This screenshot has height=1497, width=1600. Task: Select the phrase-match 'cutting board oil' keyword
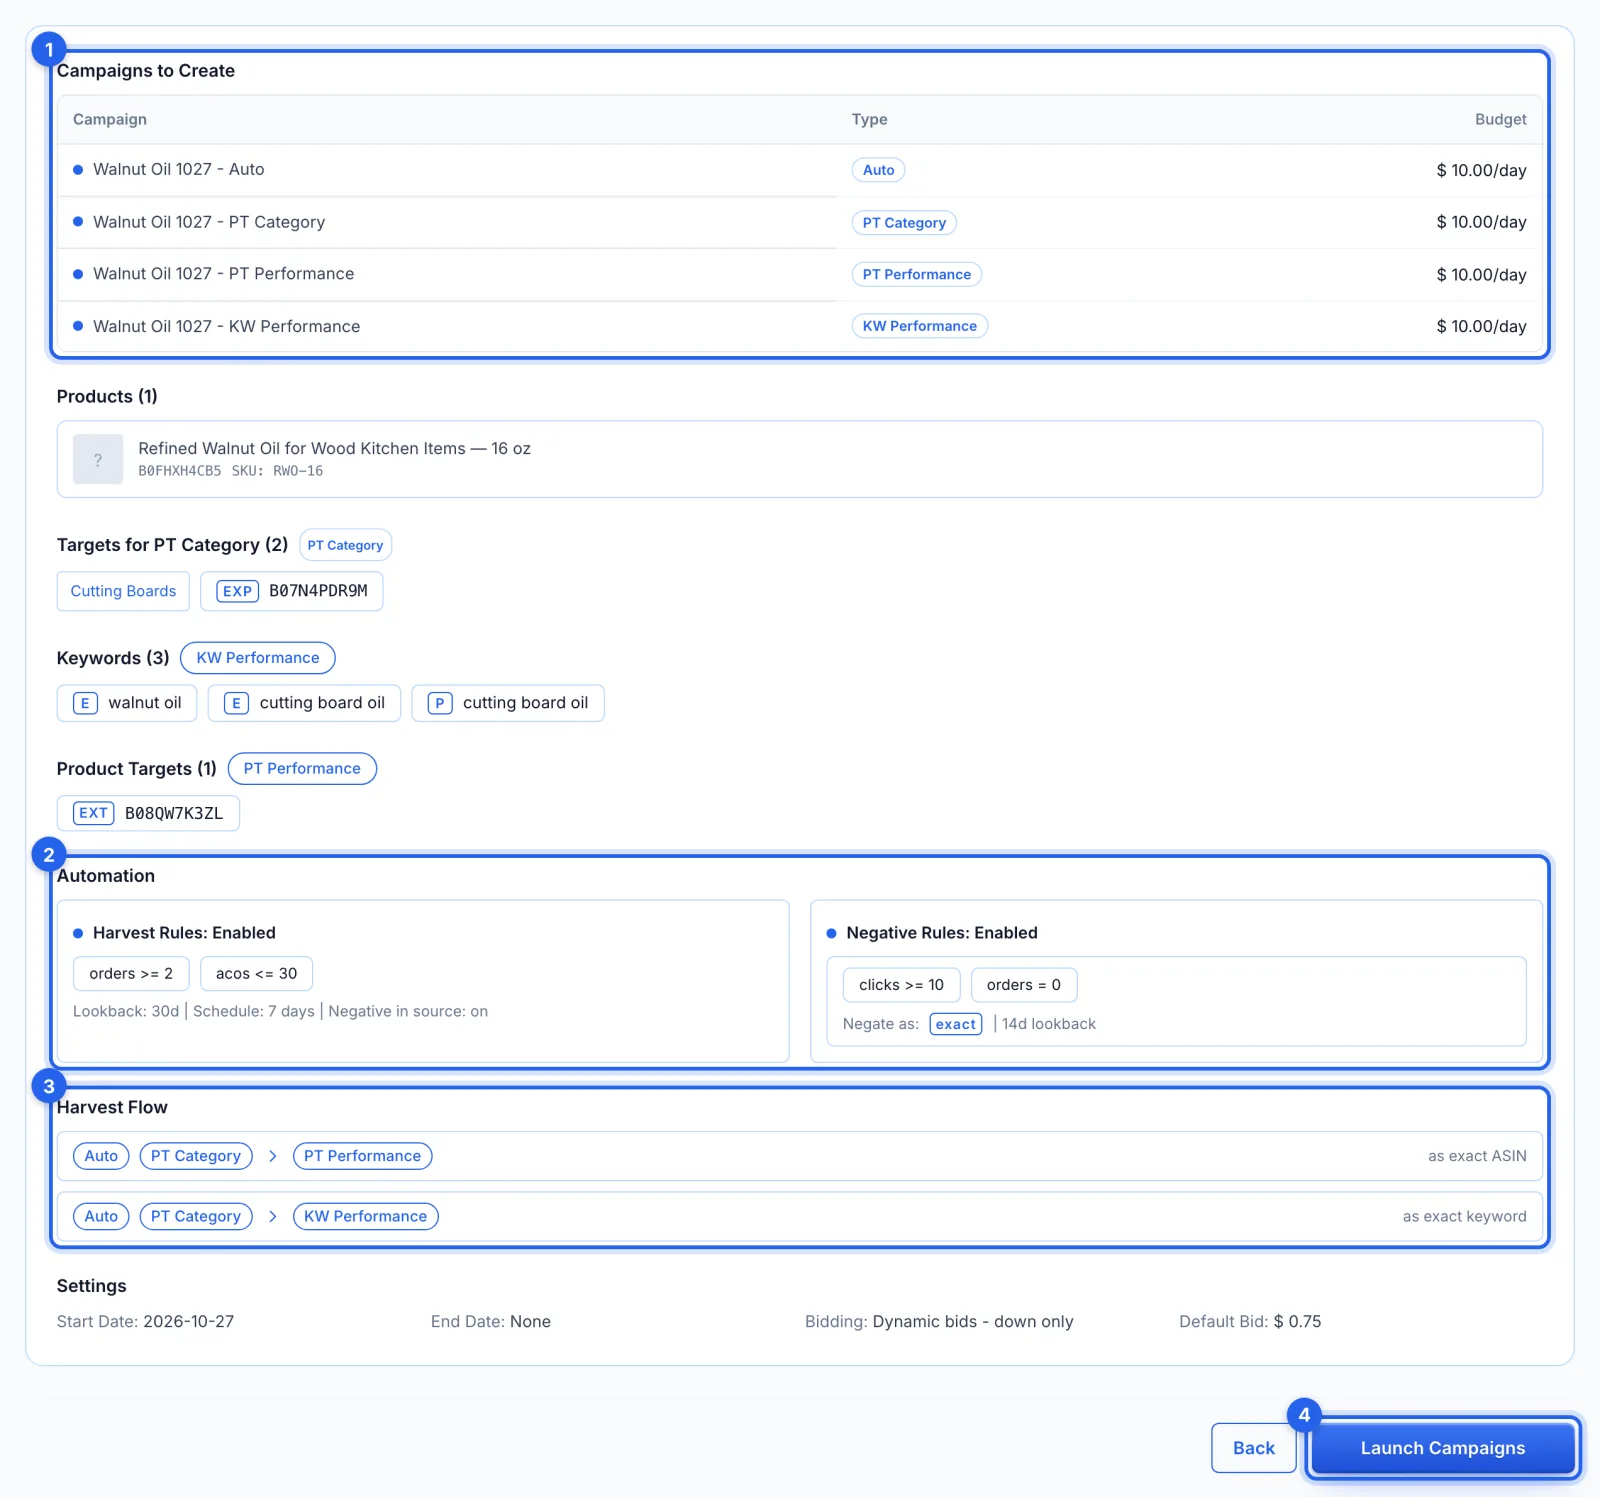tap(508, 703)
